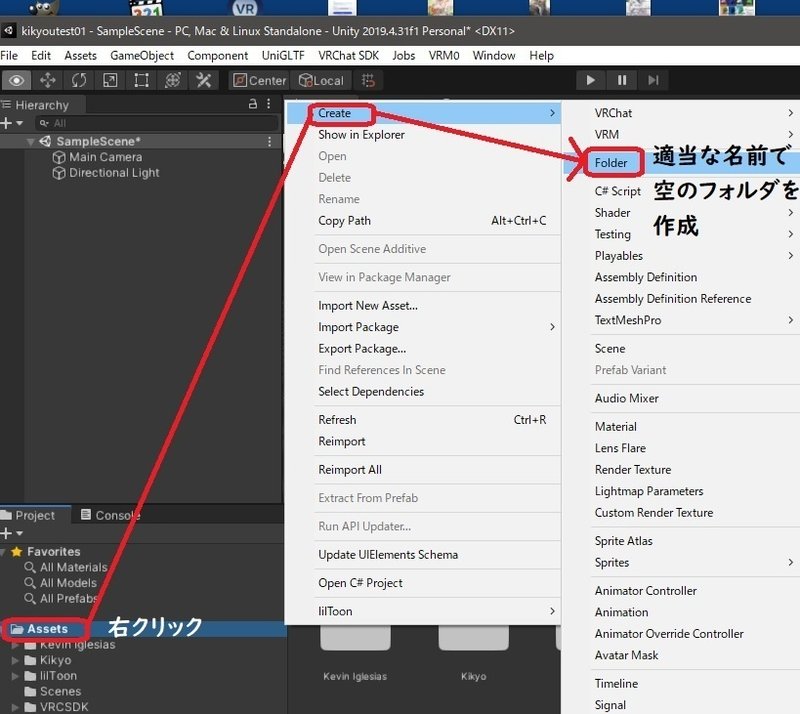Expand the Shader create submenu
The height and width of the screenshot is (714, 800).
(x=681, y=213)
